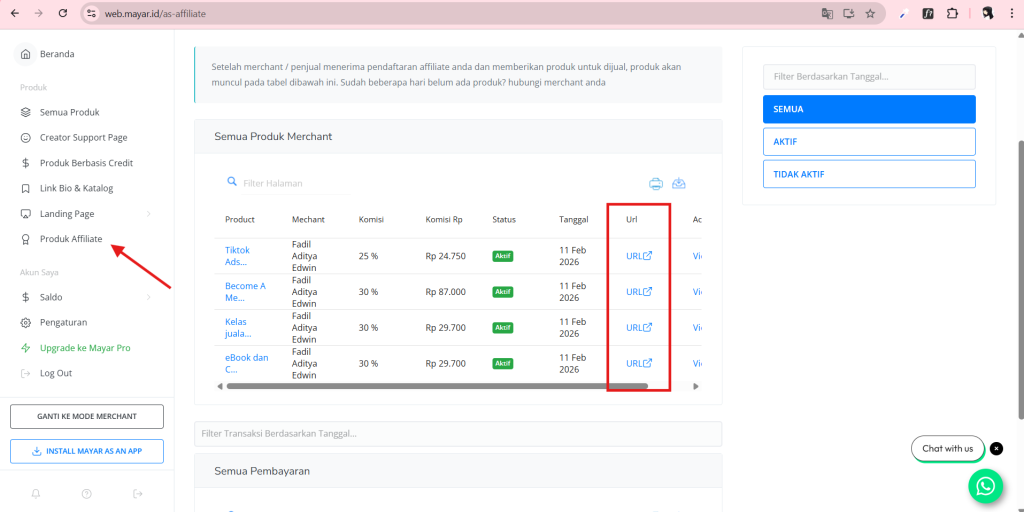Viewport: 1024px width, 512px height.
Task: Click the table's horizontal scrollbar
Action: pyautogui.click(x=436, y=386)
